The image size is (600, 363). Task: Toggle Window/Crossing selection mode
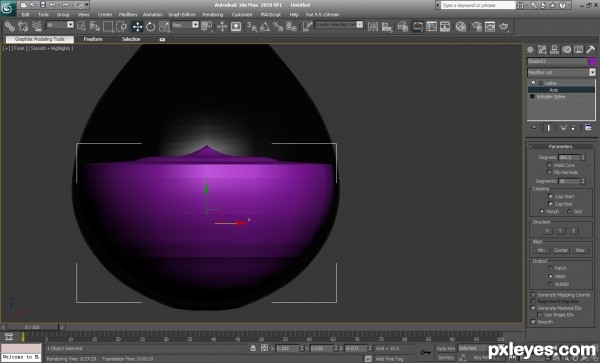(122, 26)
